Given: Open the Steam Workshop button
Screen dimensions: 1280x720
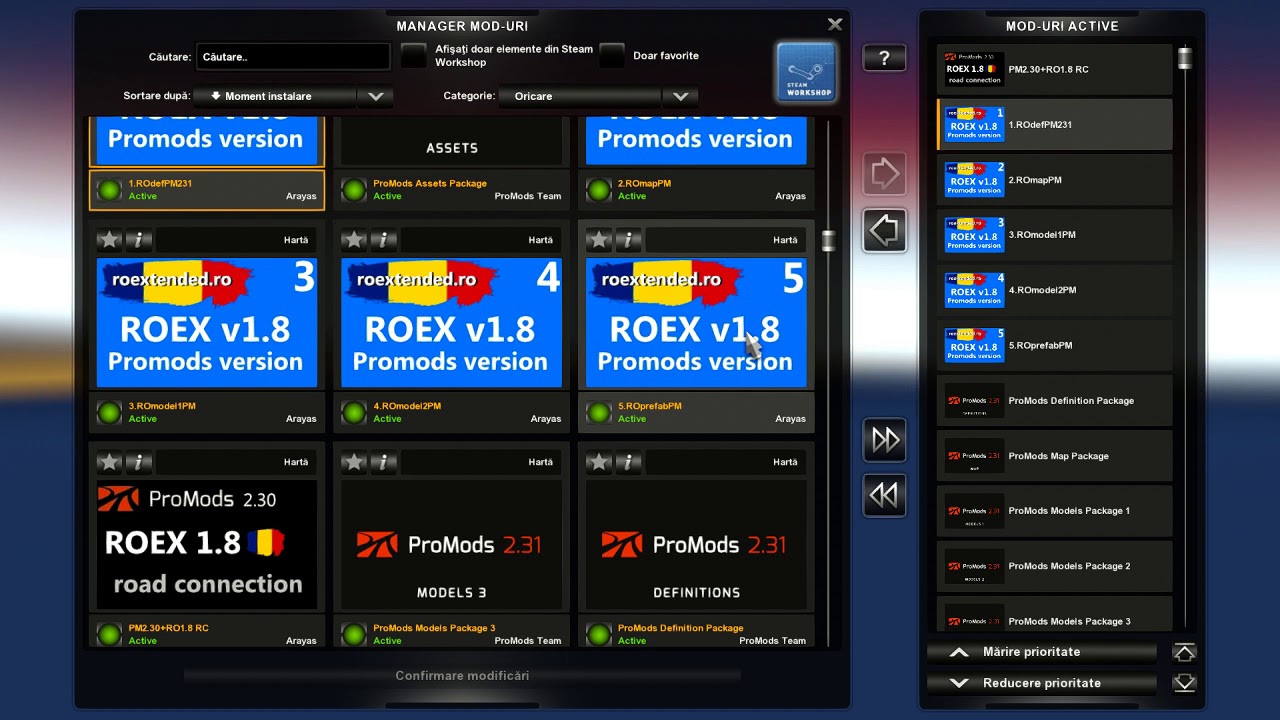Looking at the screenshot, I should (x=807, y=72).
